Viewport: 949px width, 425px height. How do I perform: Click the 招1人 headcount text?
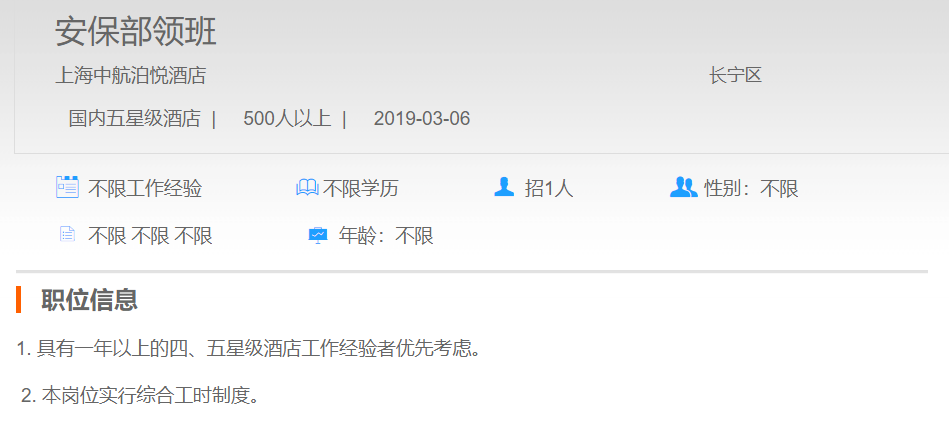(x=548, y=188)
